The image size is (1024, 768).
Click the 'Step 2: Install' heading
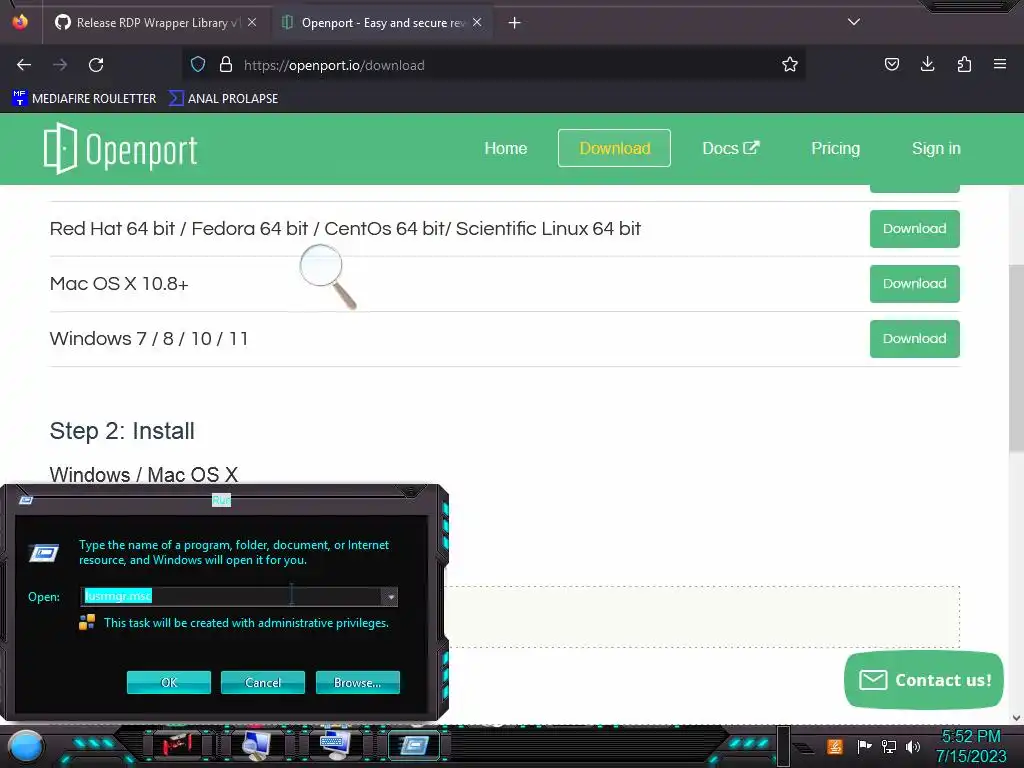(122, 431)
